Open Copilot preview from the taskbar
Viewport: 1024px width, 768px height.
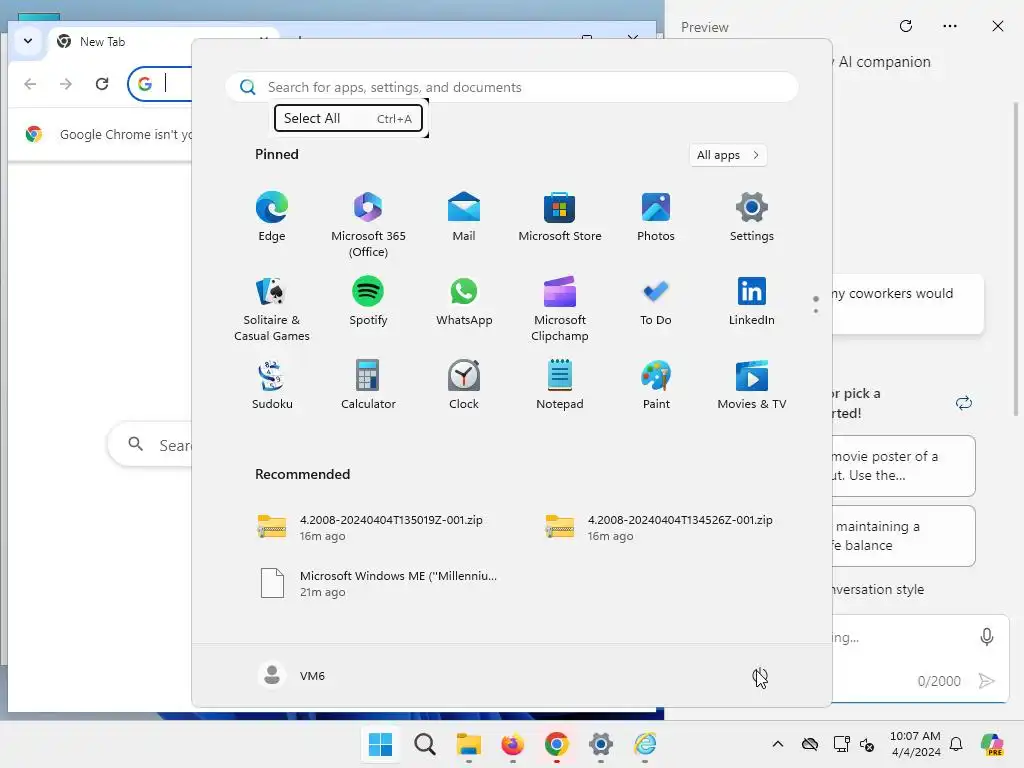point(992,744)
